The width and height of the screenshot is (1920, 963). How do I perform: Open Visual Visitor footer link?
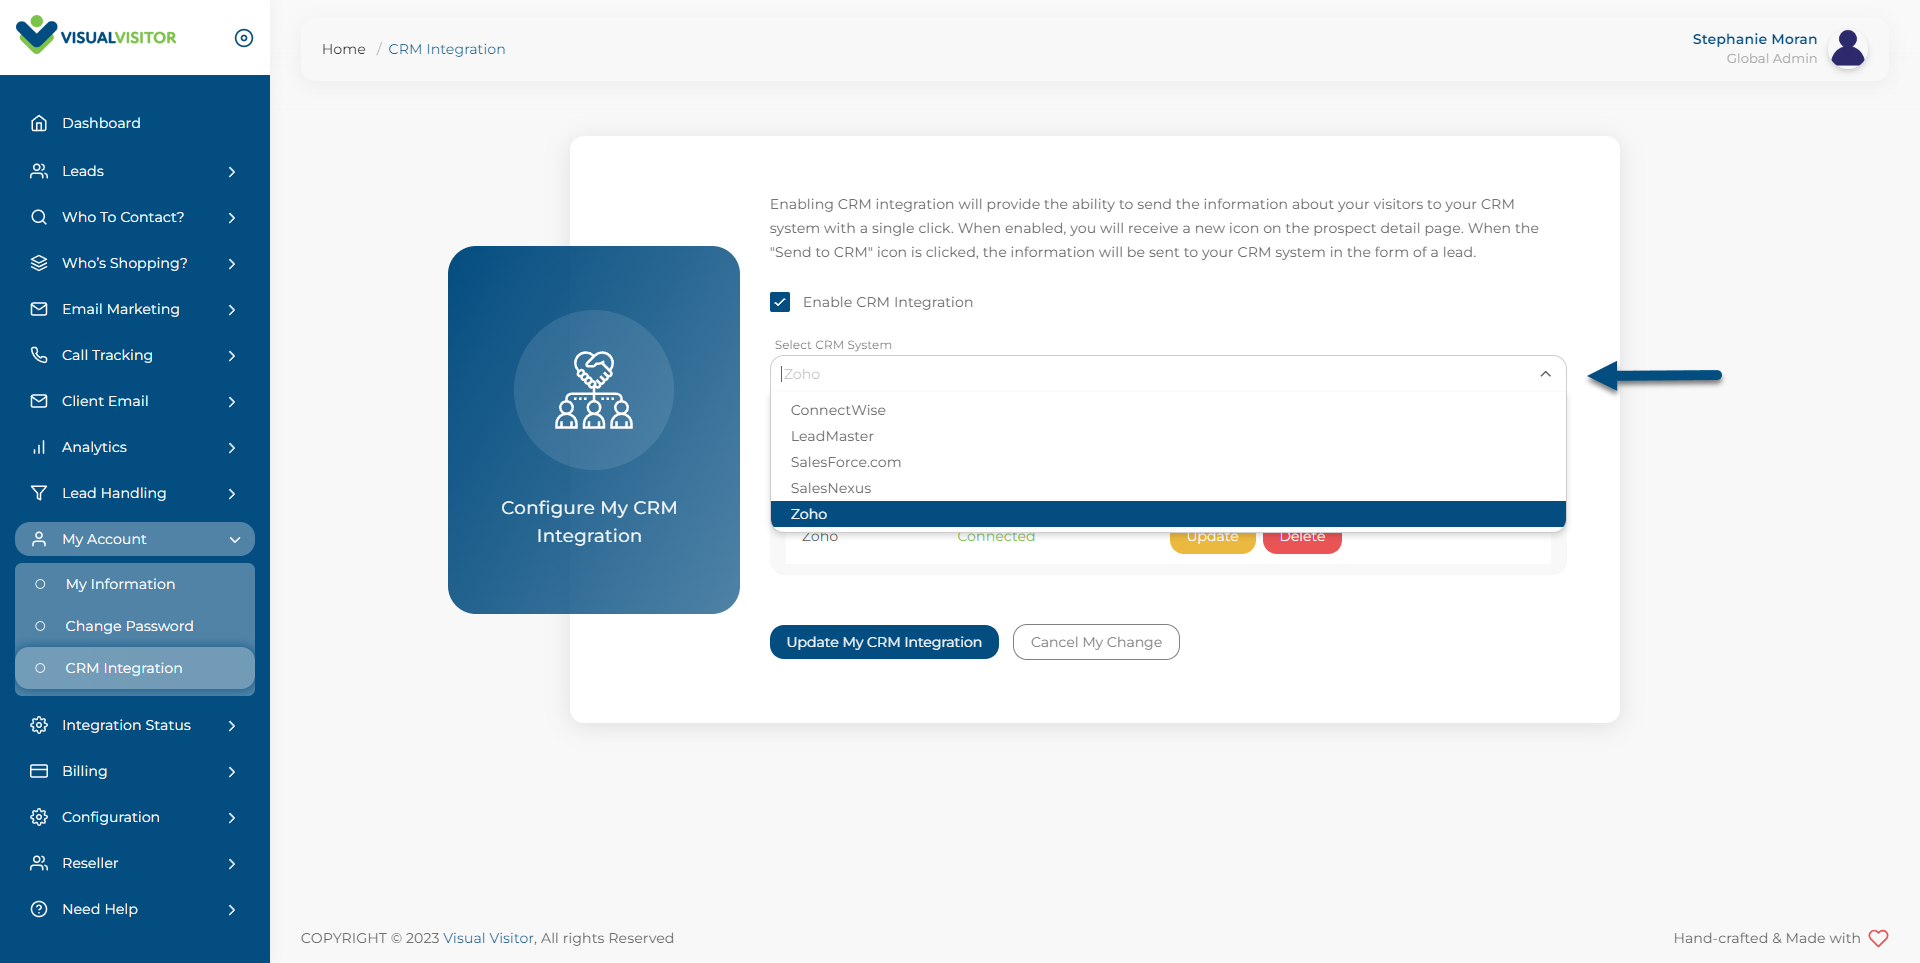[x=488, y=938]
